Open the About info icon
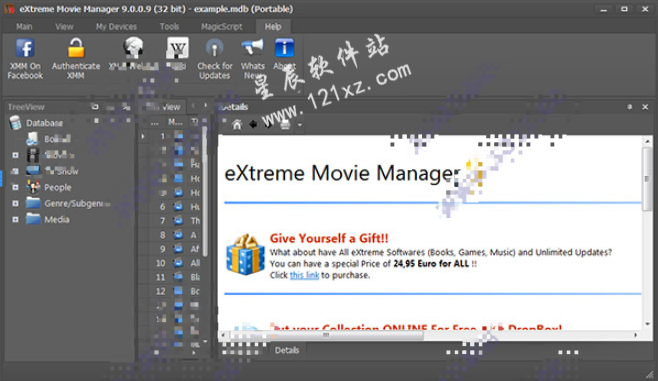The image size is (658, 381). (284, 48)
